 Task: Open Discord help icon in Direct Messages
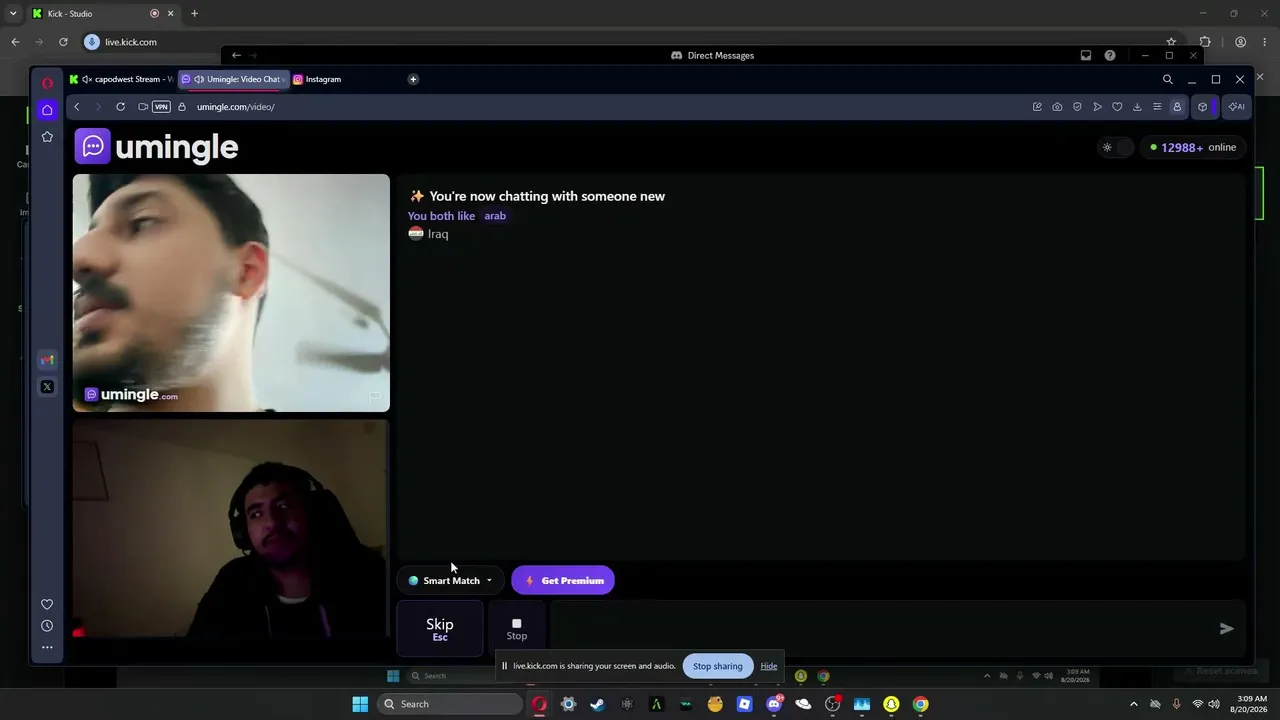pyautogui.click(x=1110, y=56)
